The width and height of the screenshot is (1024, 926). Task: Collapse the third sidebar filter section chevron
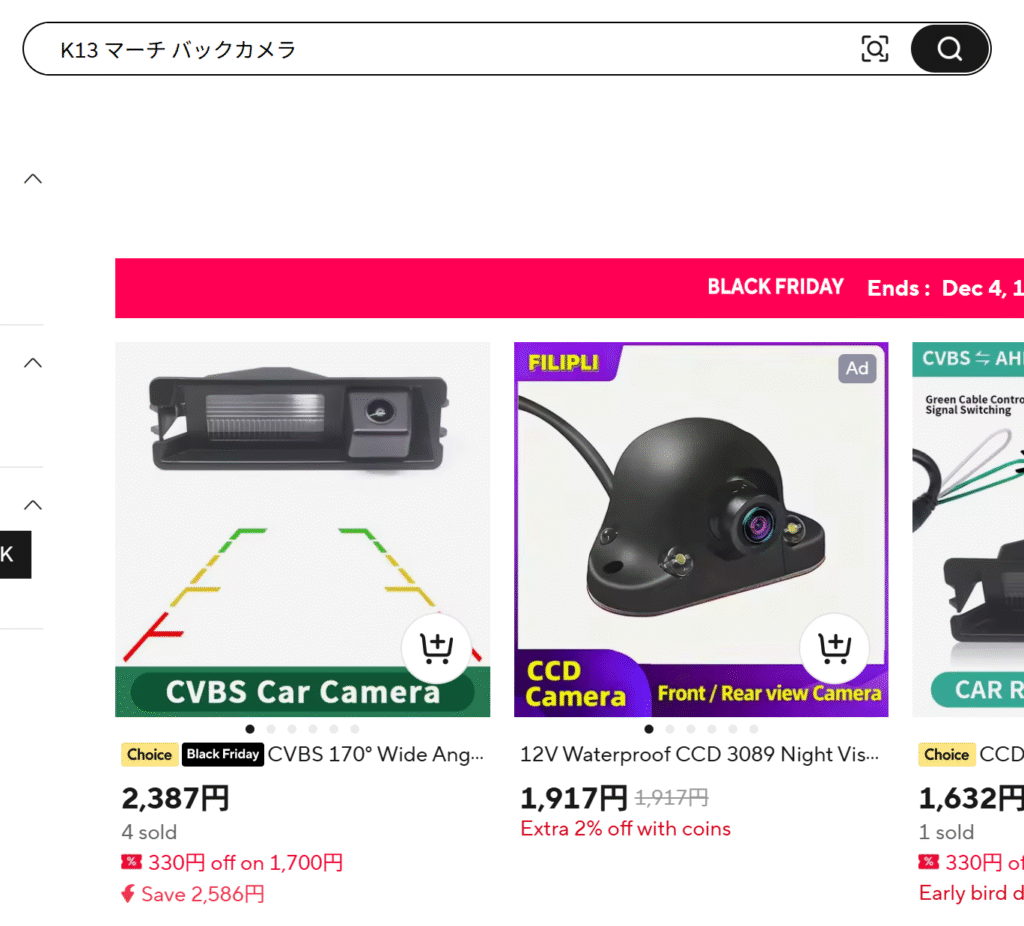[x=33, y=505]
